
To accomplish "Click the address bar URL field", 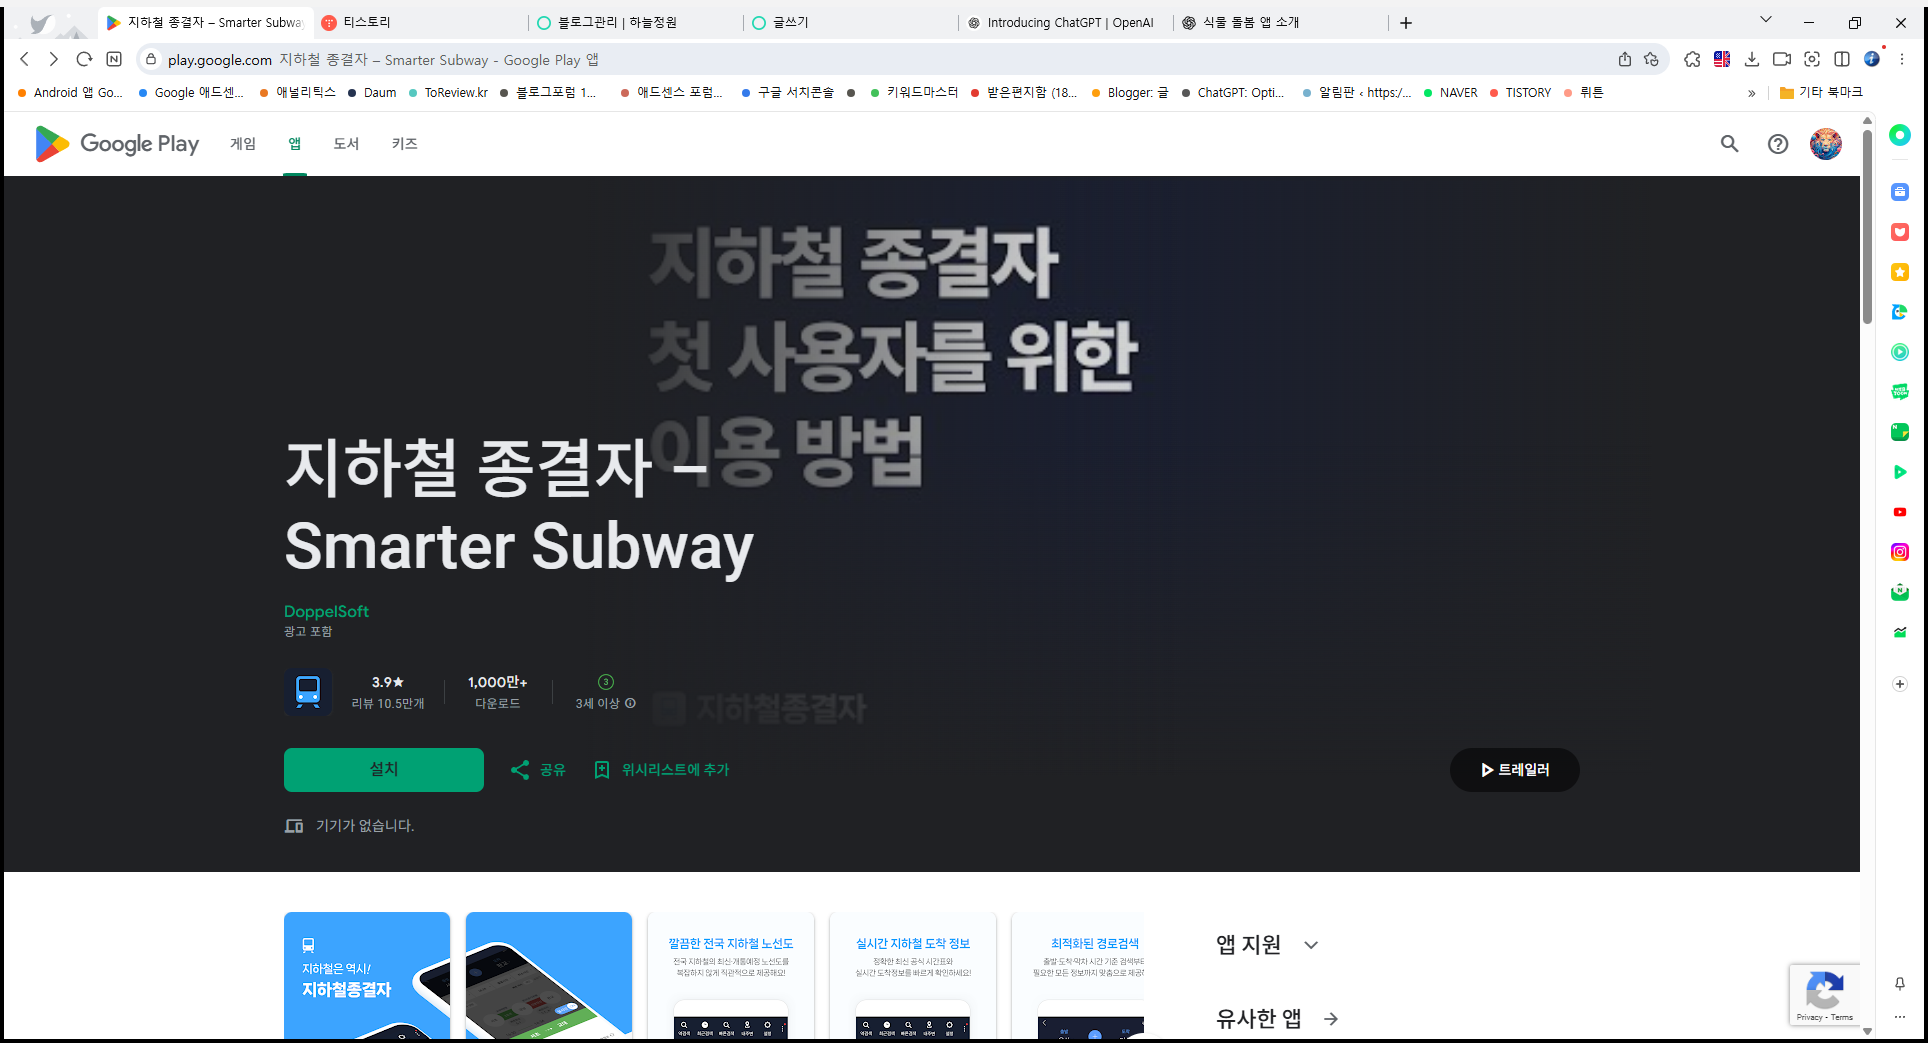I will point(880,60).
